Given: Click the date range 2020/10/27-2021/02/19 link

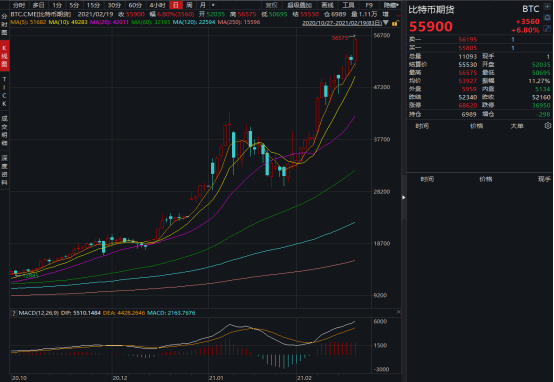Looking at the screenshot, I should 342,23.
